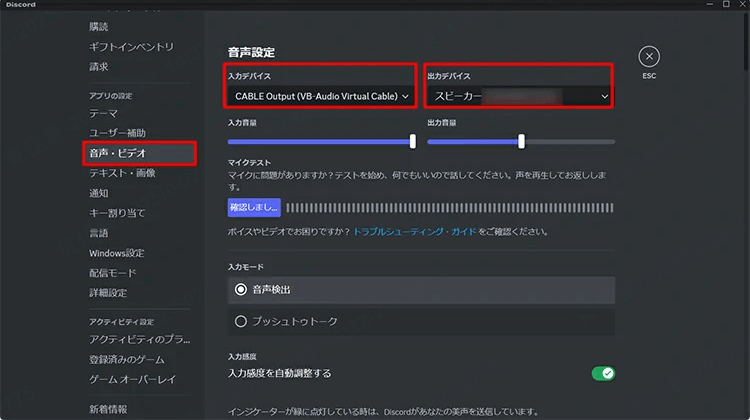Open the 出力デバイス dropdown showing スピーカー
Viewport: 750px width, 420px height.
[x=518, y=96]
